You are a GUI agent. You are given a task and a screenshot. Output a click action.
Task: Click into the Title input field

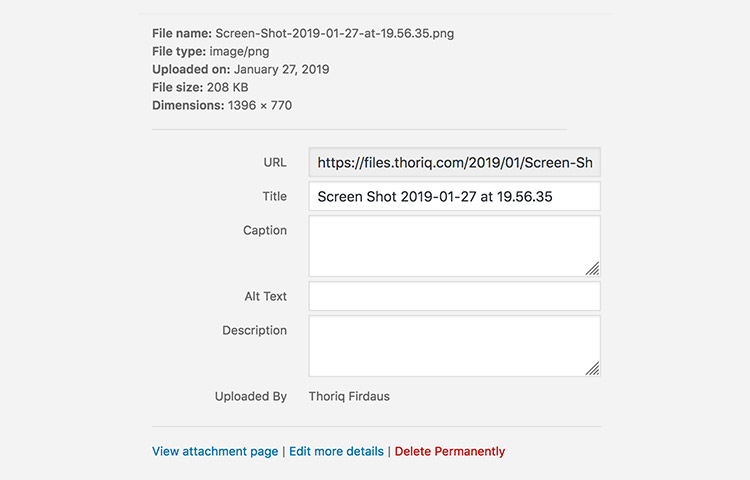(x=454, y=196)
